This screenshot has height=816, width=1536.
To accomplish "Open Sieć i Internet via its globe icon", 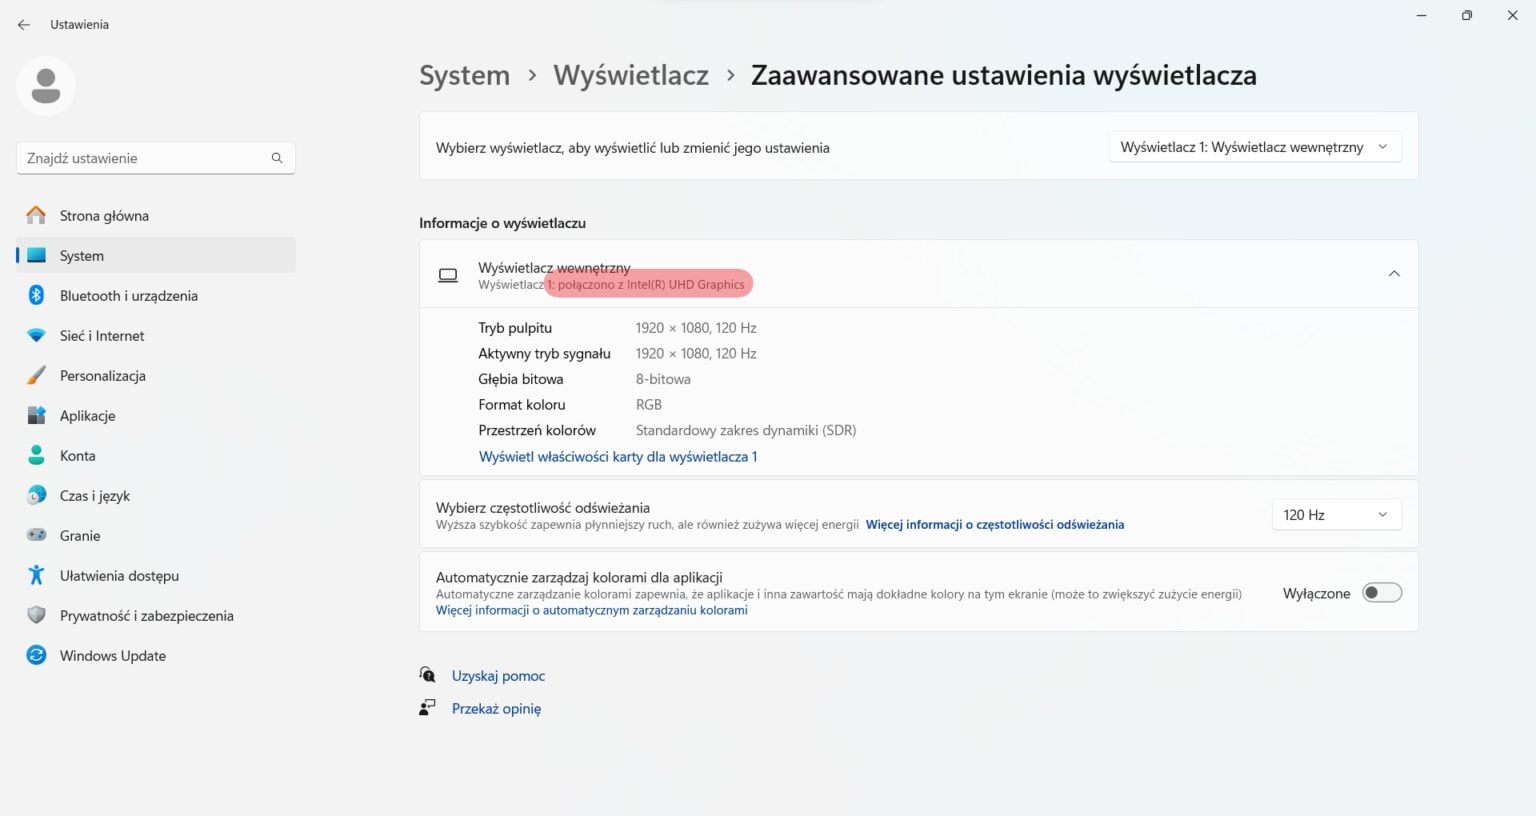I will click(x=36, y=335).
